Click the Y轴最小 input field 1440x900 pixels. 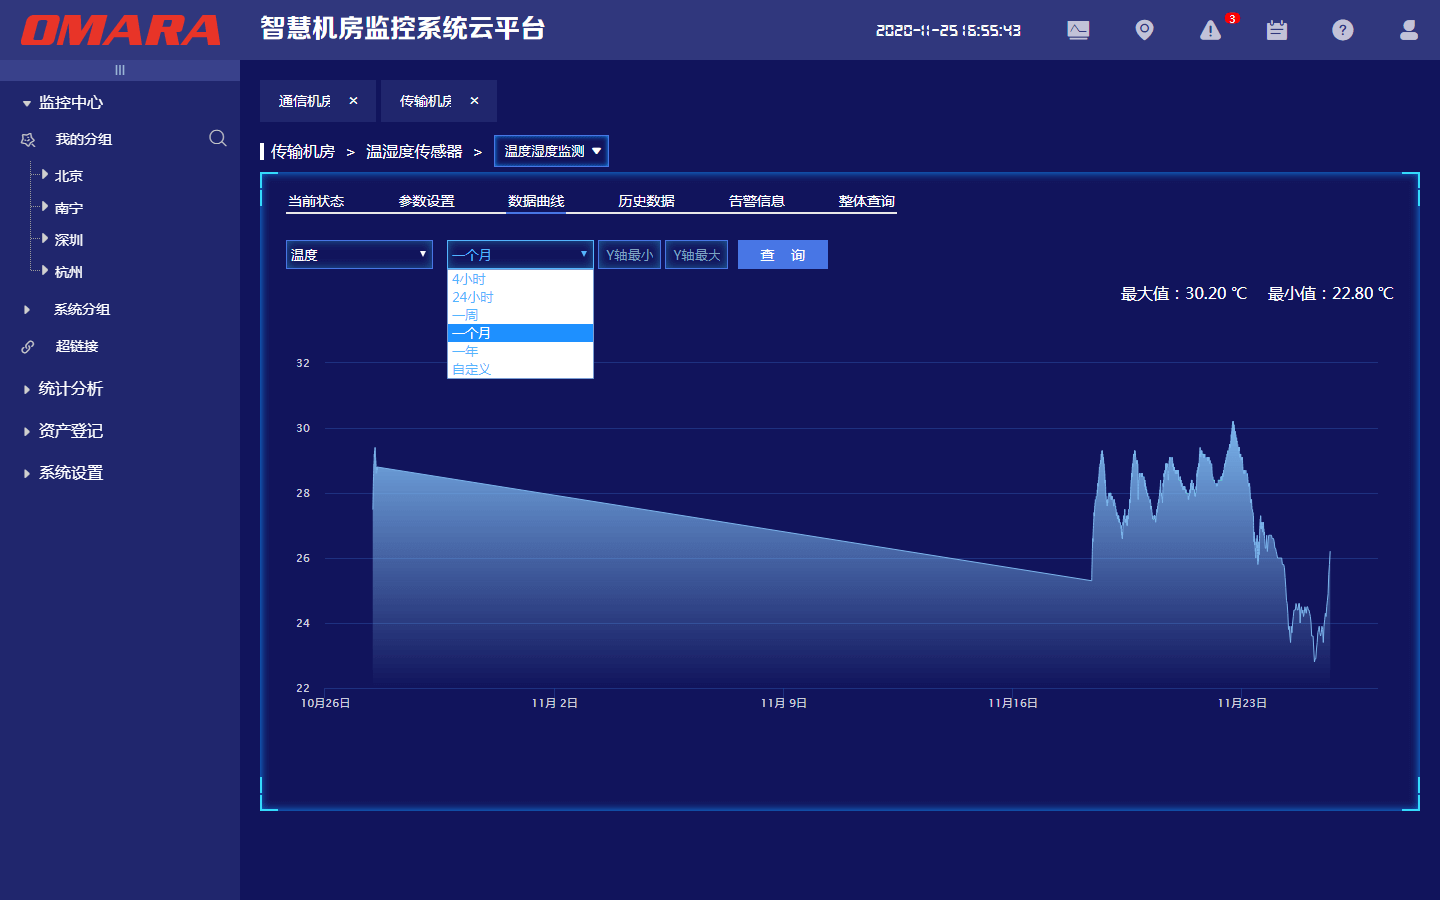(x=629, y=255)
